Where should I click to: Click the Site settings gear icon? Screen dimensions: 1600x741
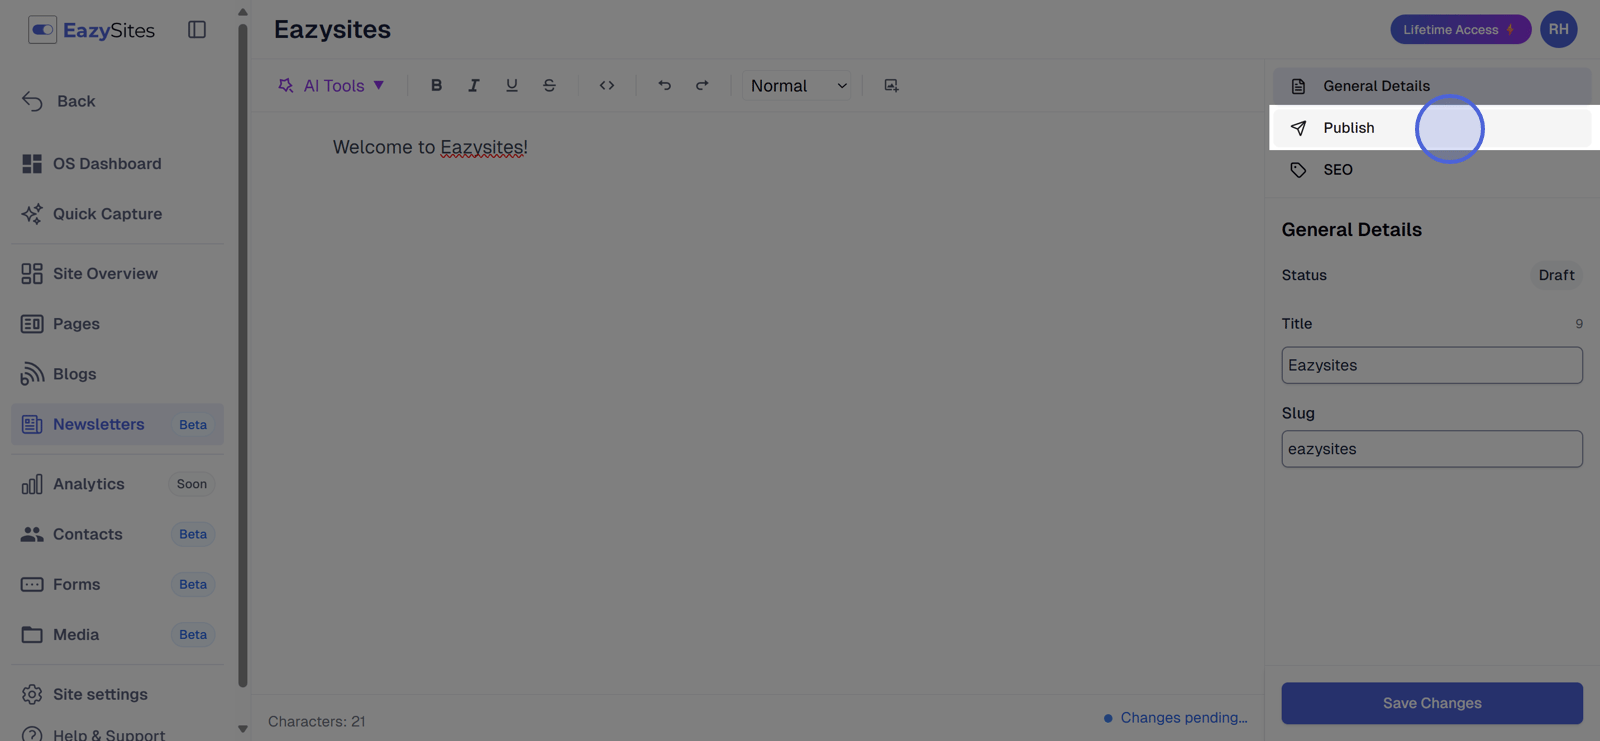click(32, 694)
